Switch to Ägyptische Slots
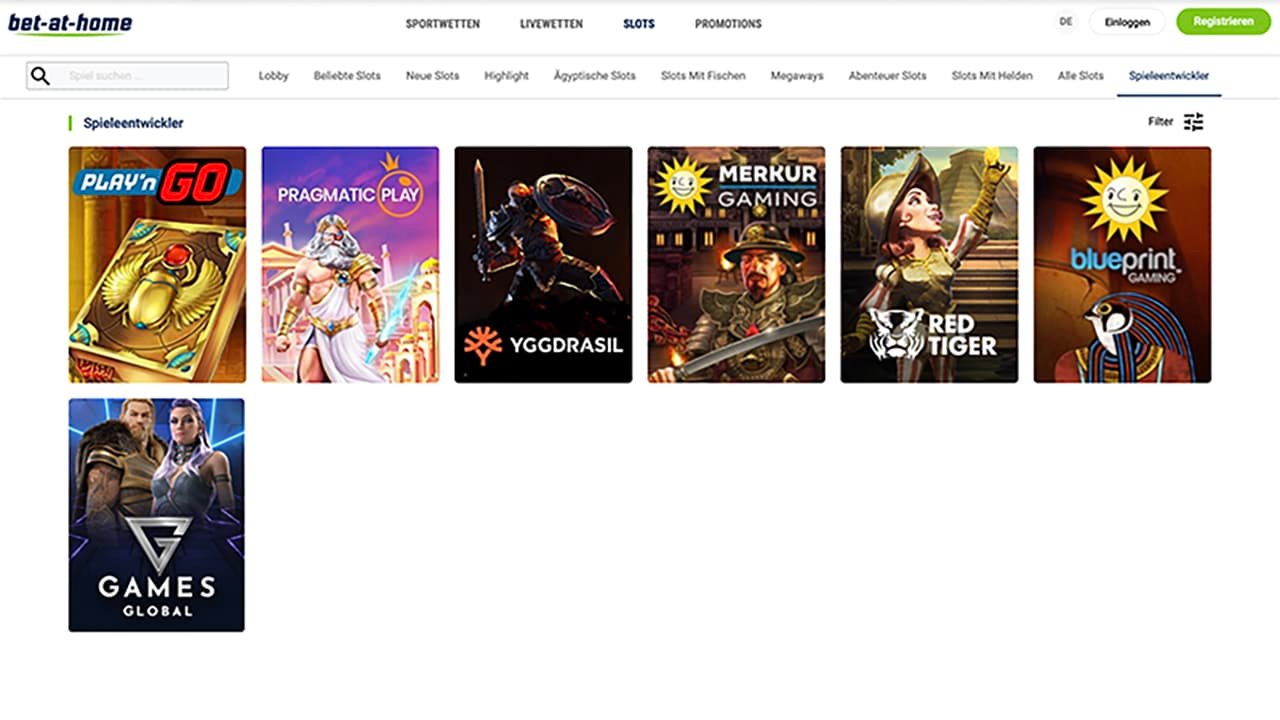This screenshot has height=720, width=1280. click(x=594, y=75)
